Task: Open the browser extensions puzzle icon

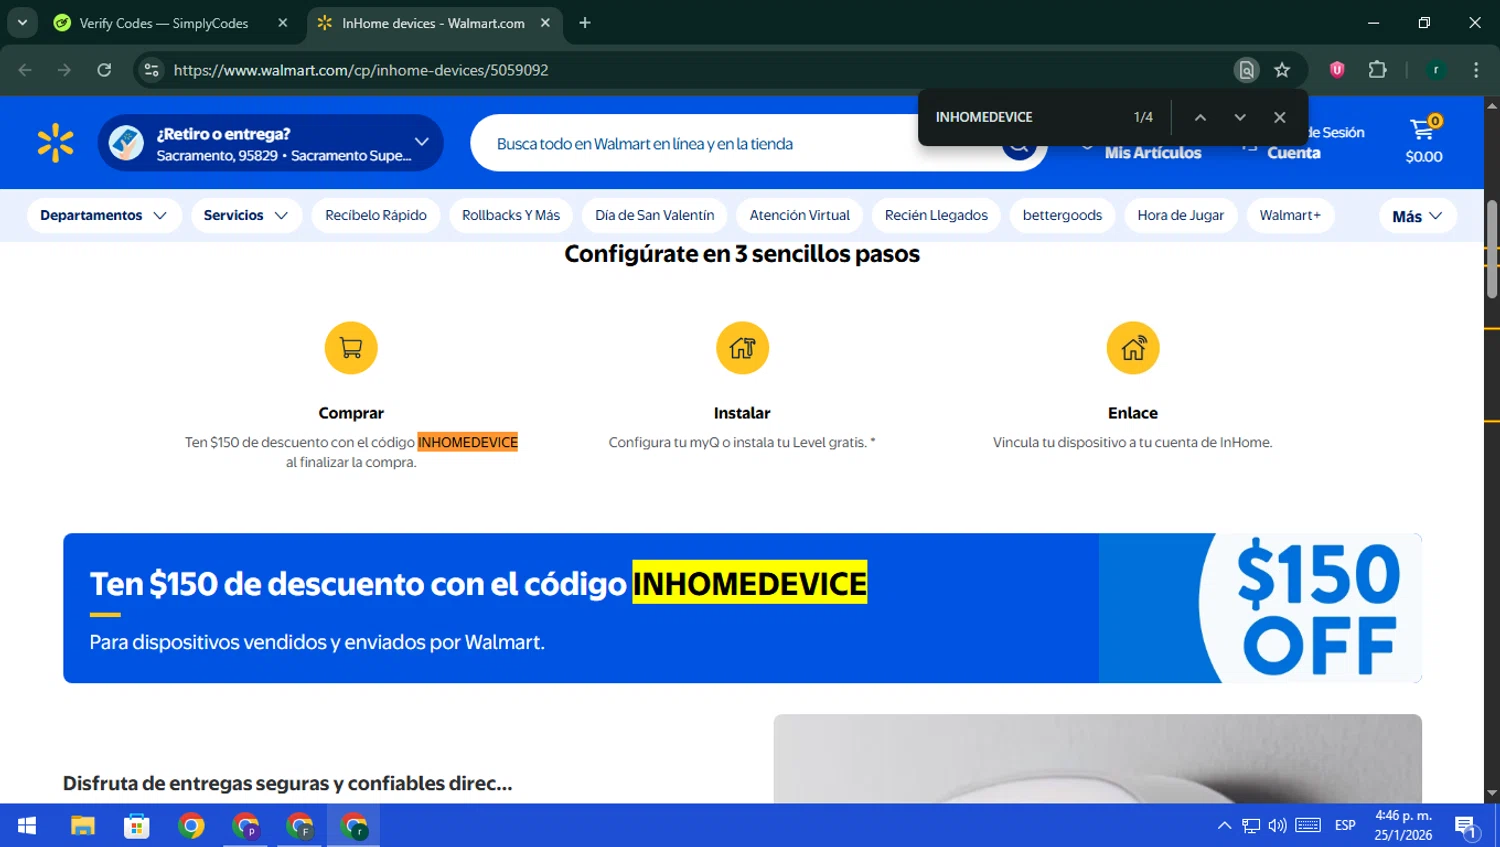Action: point(1377,70)
